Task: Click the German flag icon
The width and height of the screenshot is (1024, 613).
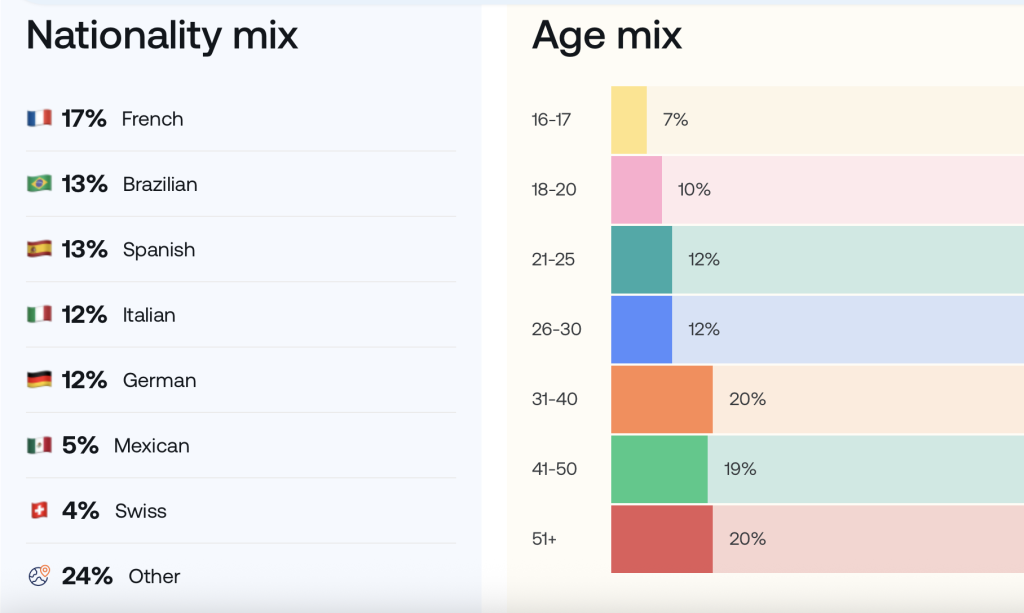Action: point(39,380)
